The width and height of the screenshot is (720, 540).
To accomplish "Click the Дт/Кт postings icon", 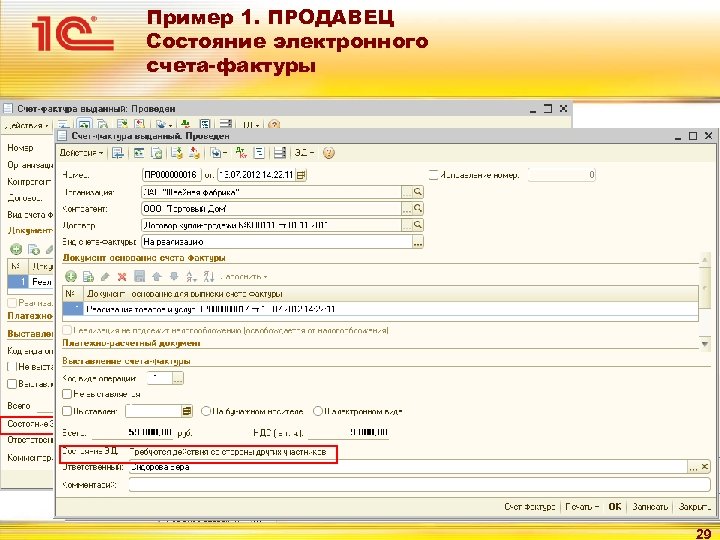I will 241,153.
